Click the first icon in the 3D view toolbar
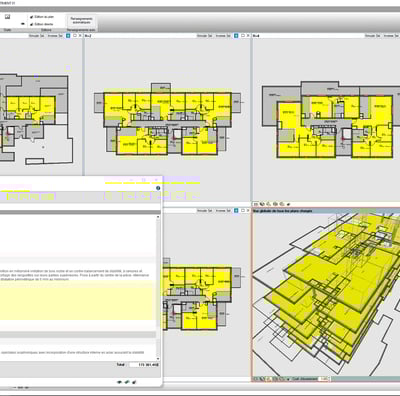Screen dimensions: 400x396 point(256,204)
